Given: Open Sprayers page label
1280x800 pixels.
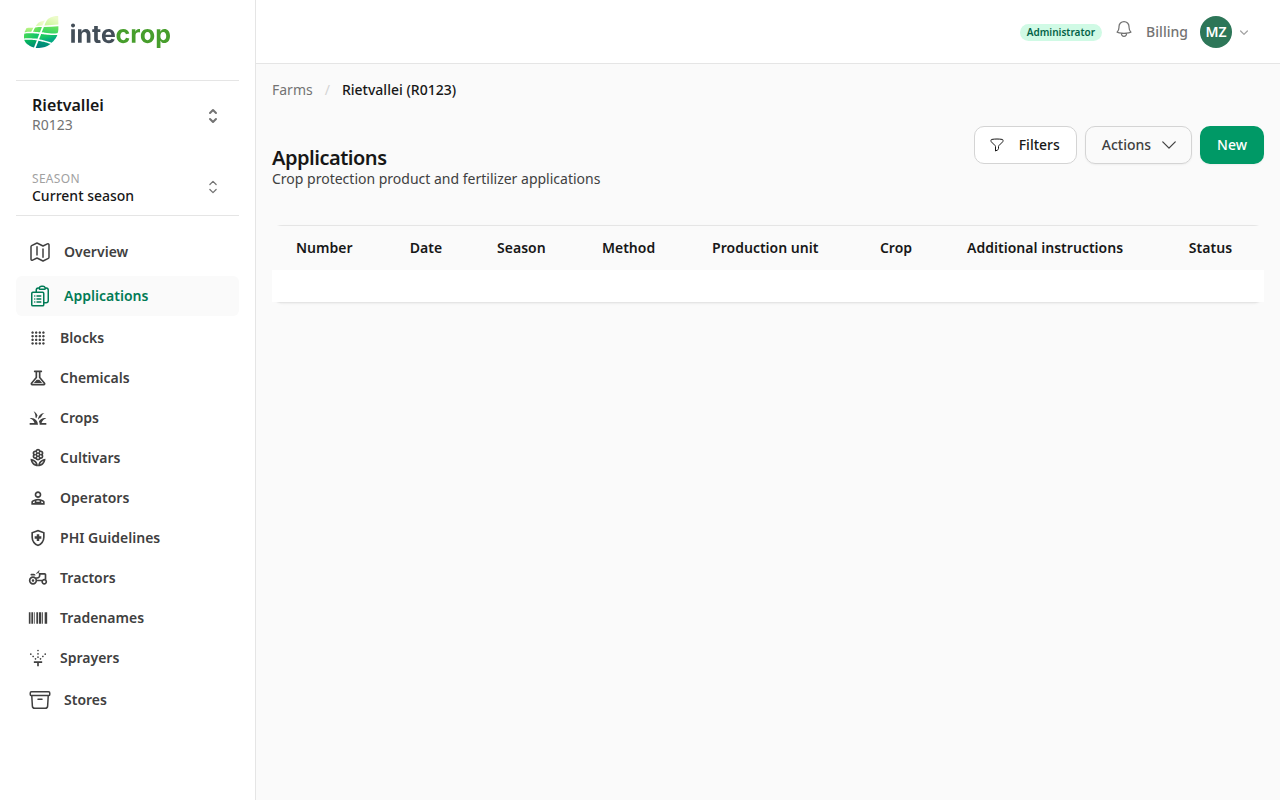Looking at the screenshot, I should (90, 658).
